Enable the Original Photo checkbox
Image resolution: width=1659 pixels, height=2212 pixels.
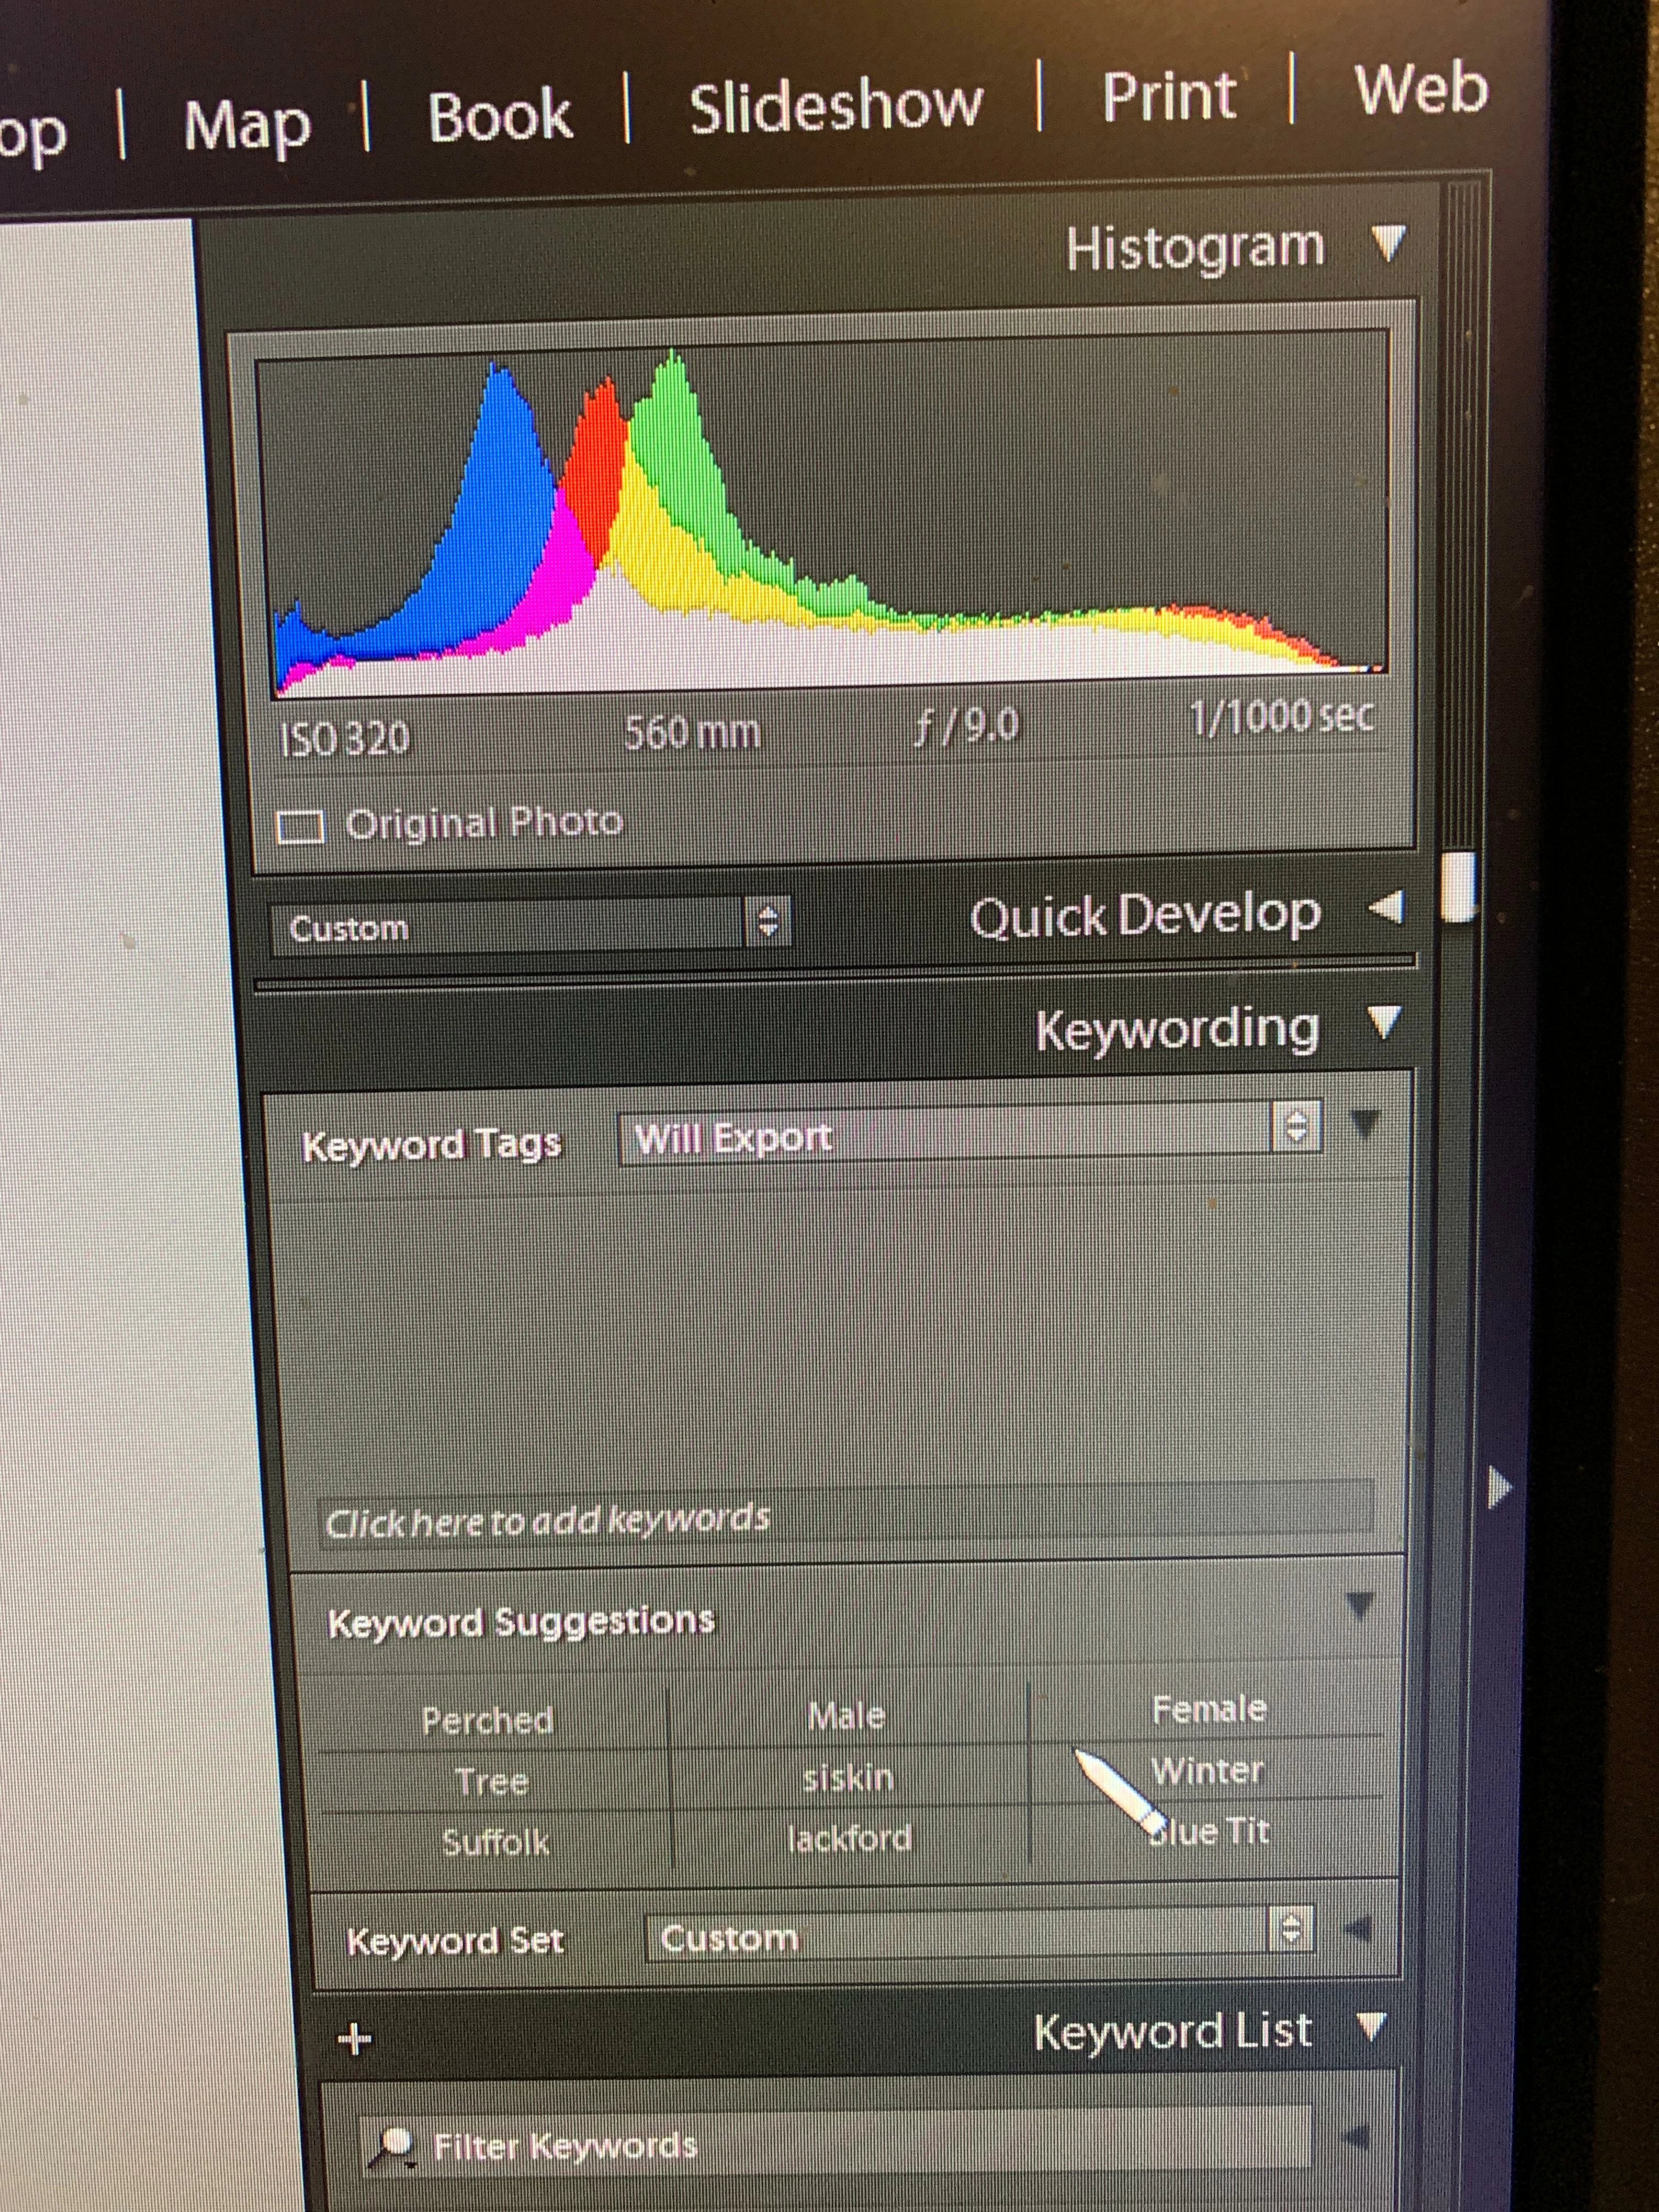(x=300, y=827)
